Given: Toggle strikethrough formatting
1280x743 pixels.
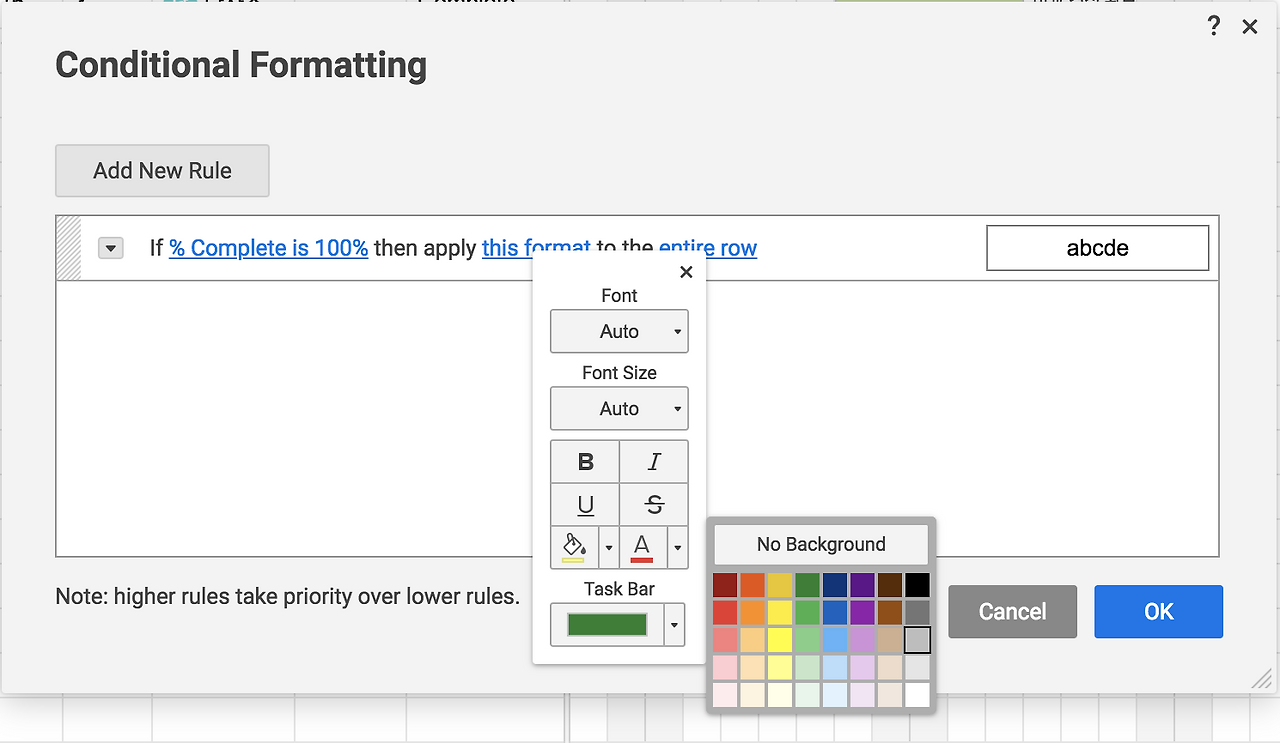Looking at the screenshot, I should pos(654,505).
